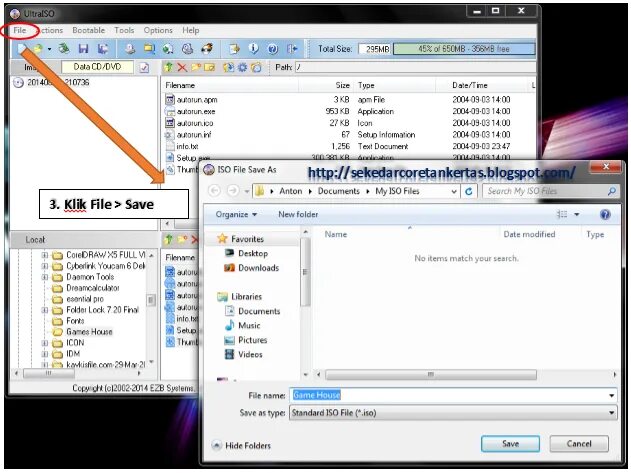Click Add Files icon in image pane toolbar
The image size is (631, 473).
pos(228,67)
